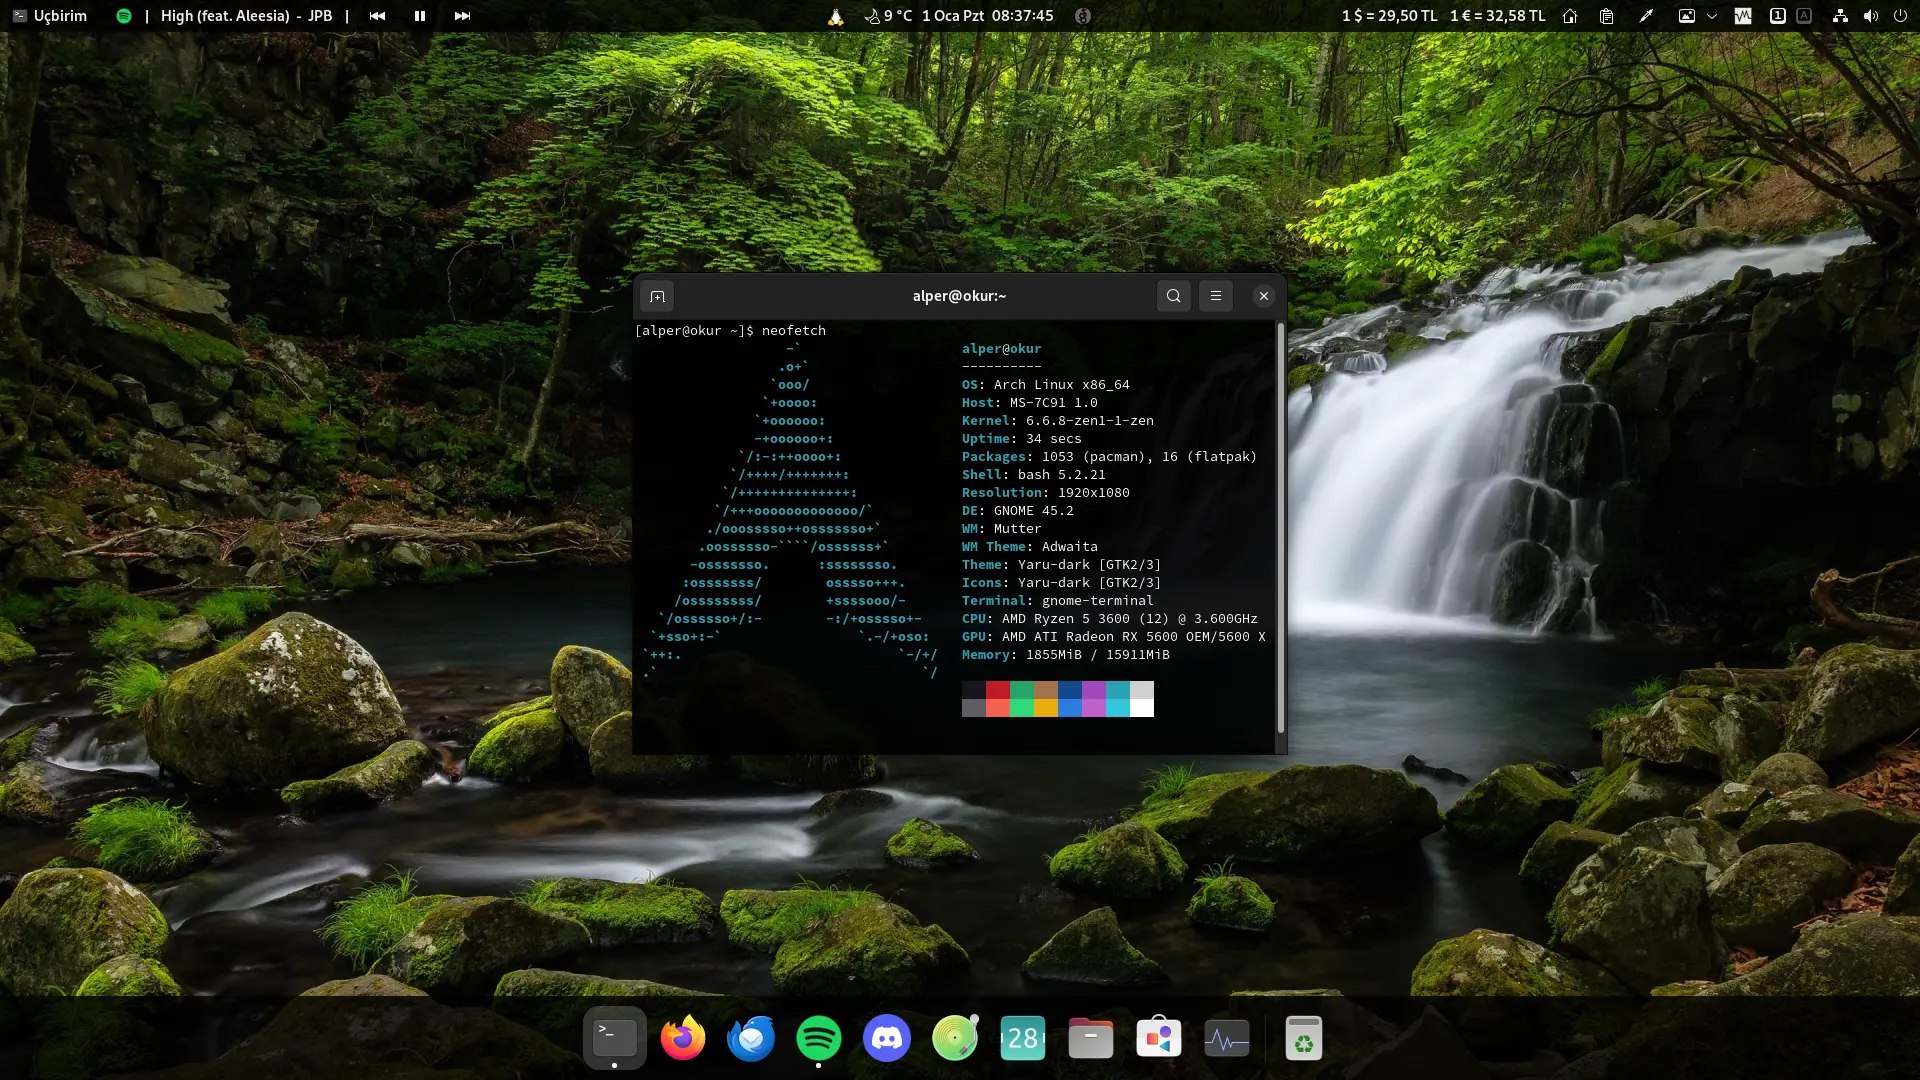Open Discord from the dock
The height and width of the screenshot is (1080, 1920).
887,1038
